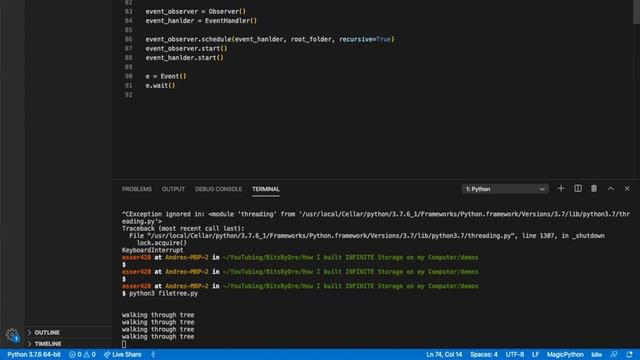
Task: Add a new terminal with plus icon
Action: click(561, 189)
